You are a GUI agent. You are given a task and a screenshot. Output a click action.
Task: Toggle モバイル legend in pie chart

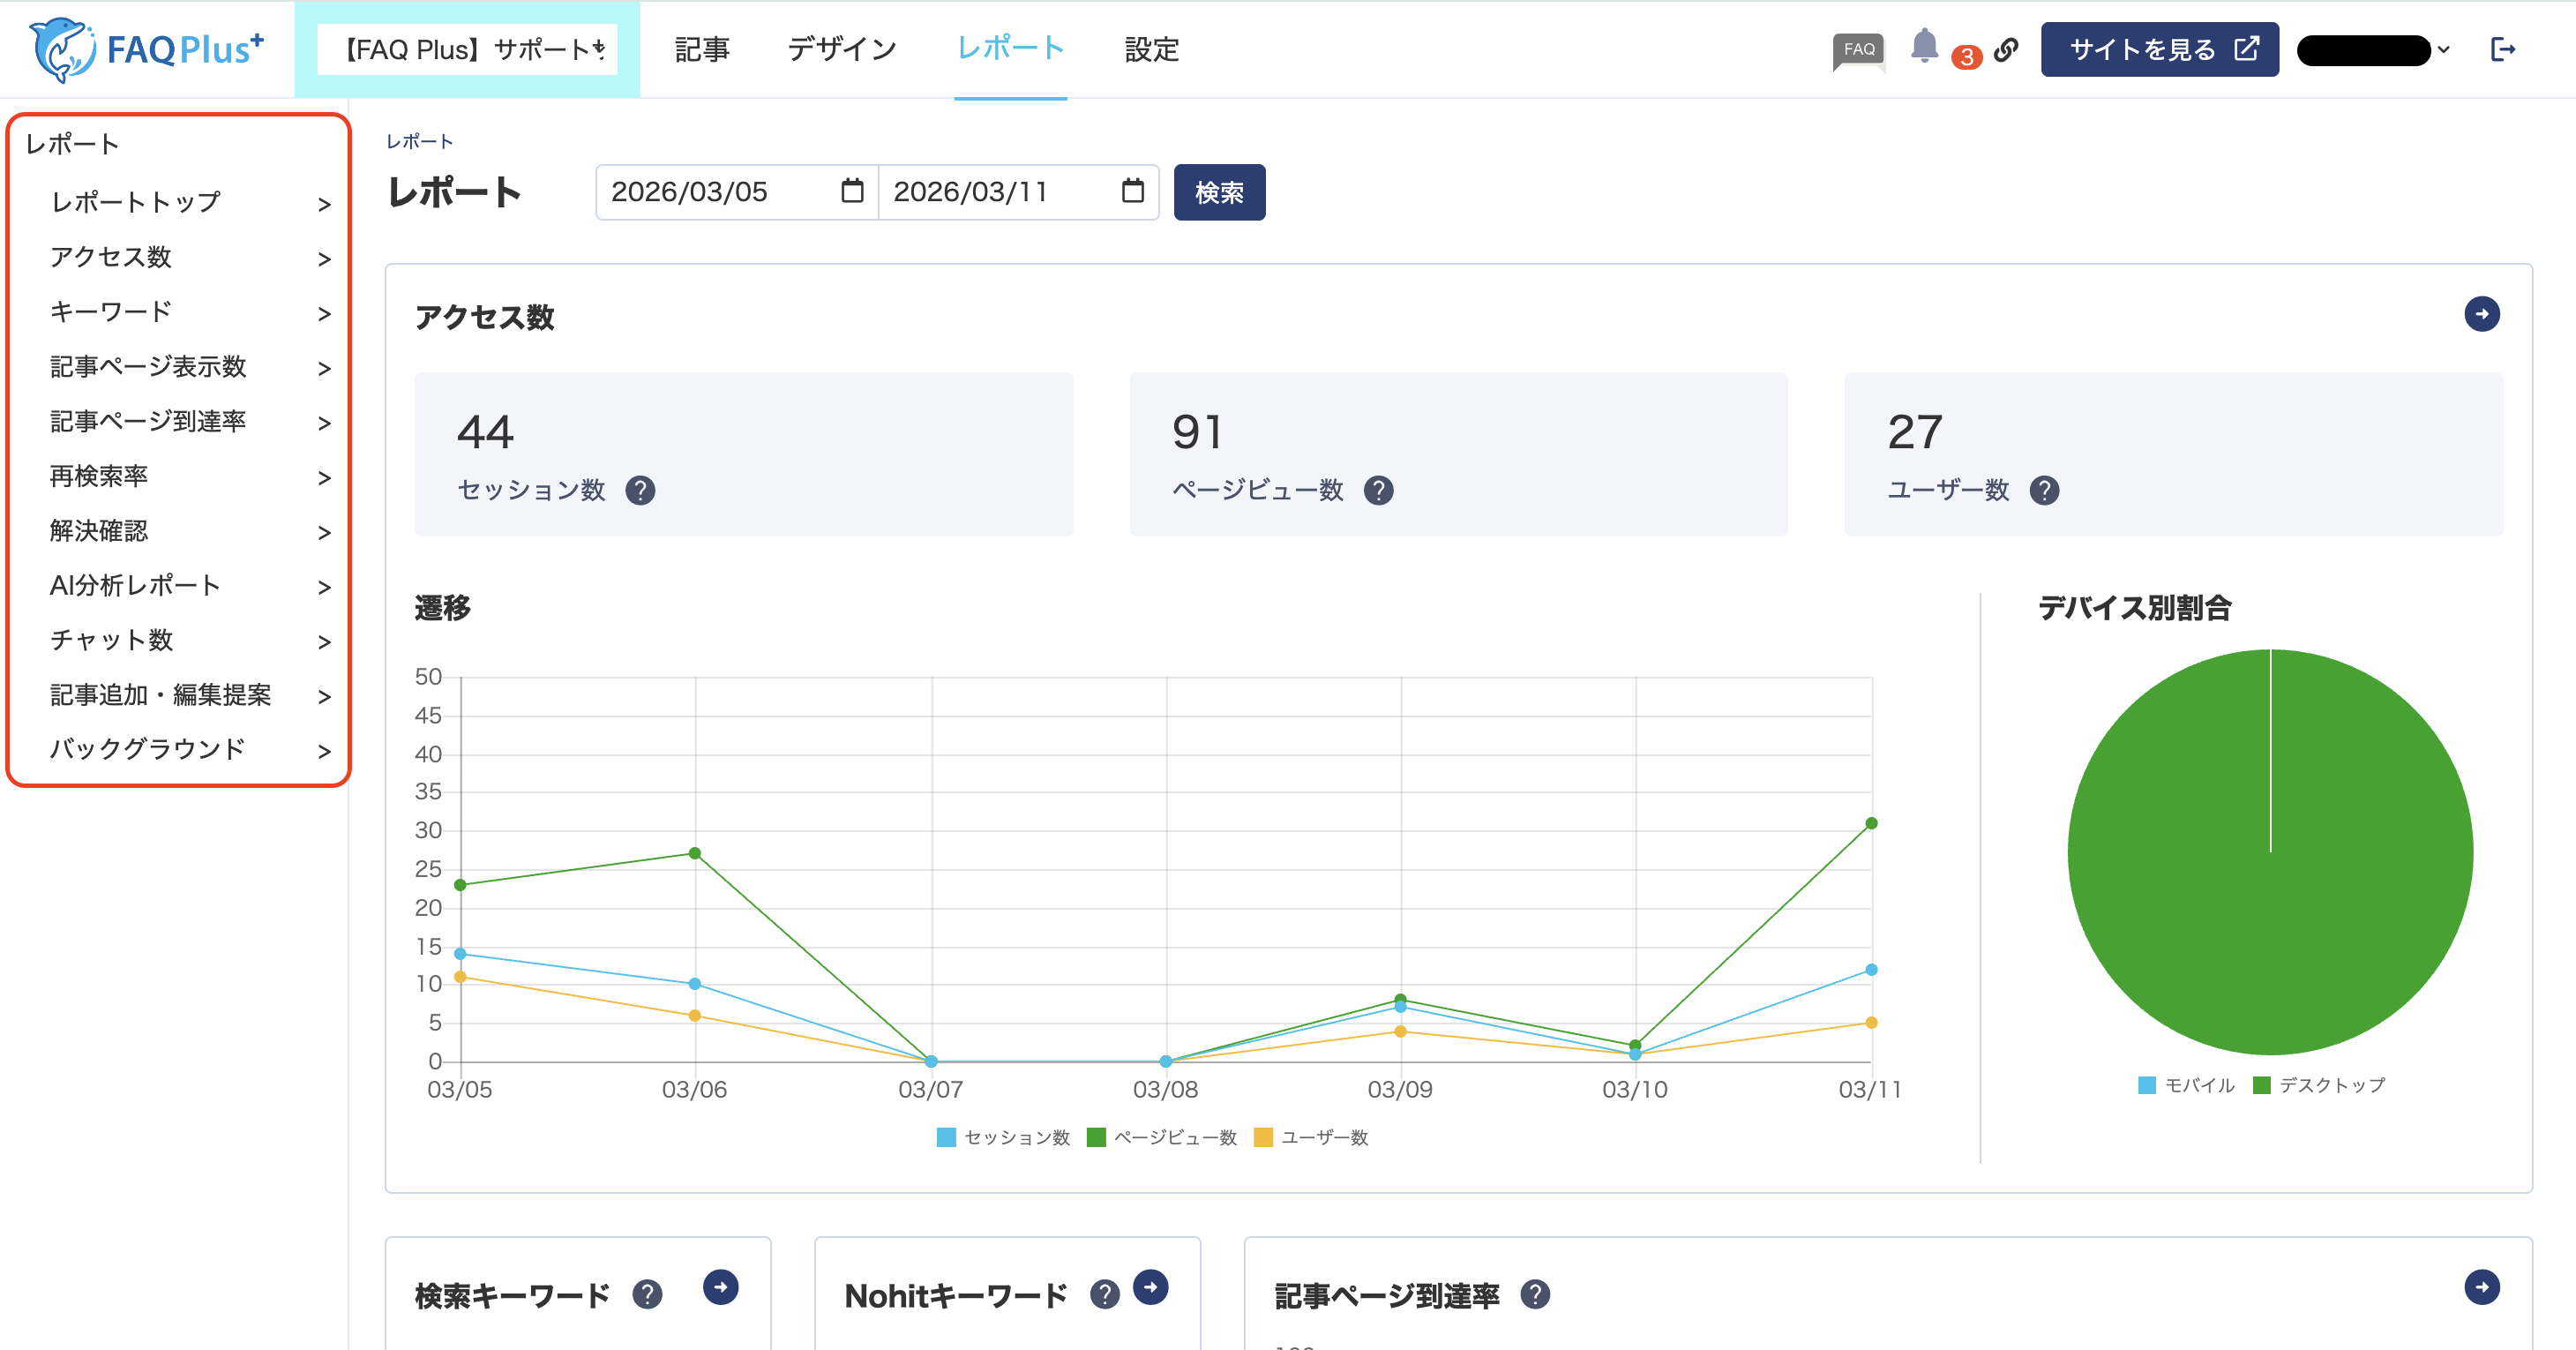click(x=2186, y=1085)
